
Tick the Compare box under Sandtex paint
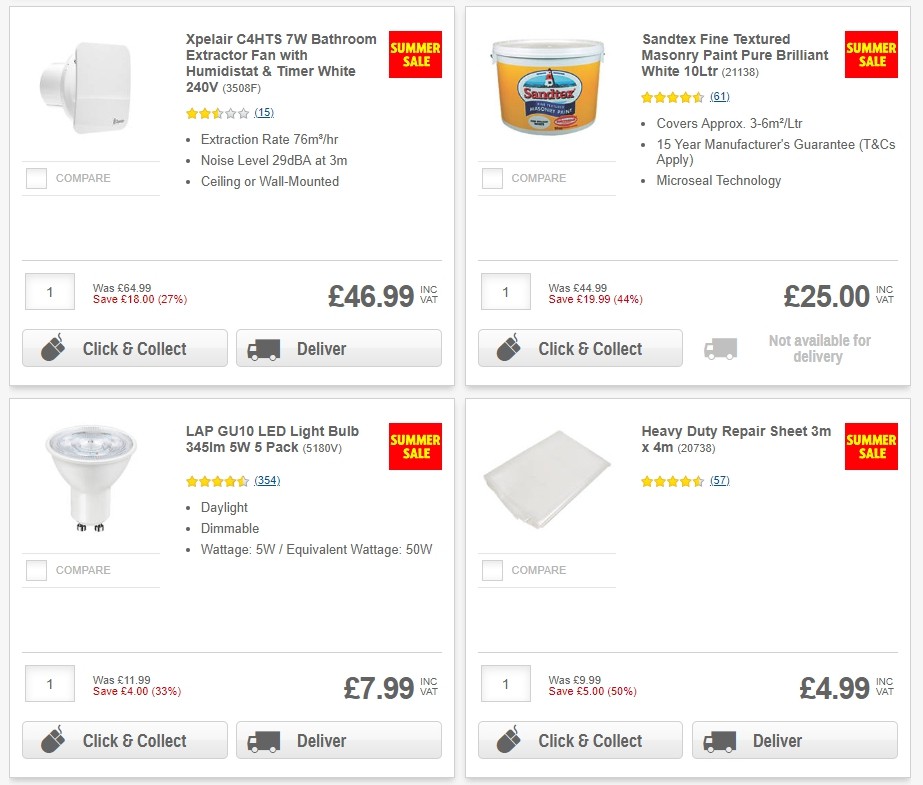coord(492,178)
